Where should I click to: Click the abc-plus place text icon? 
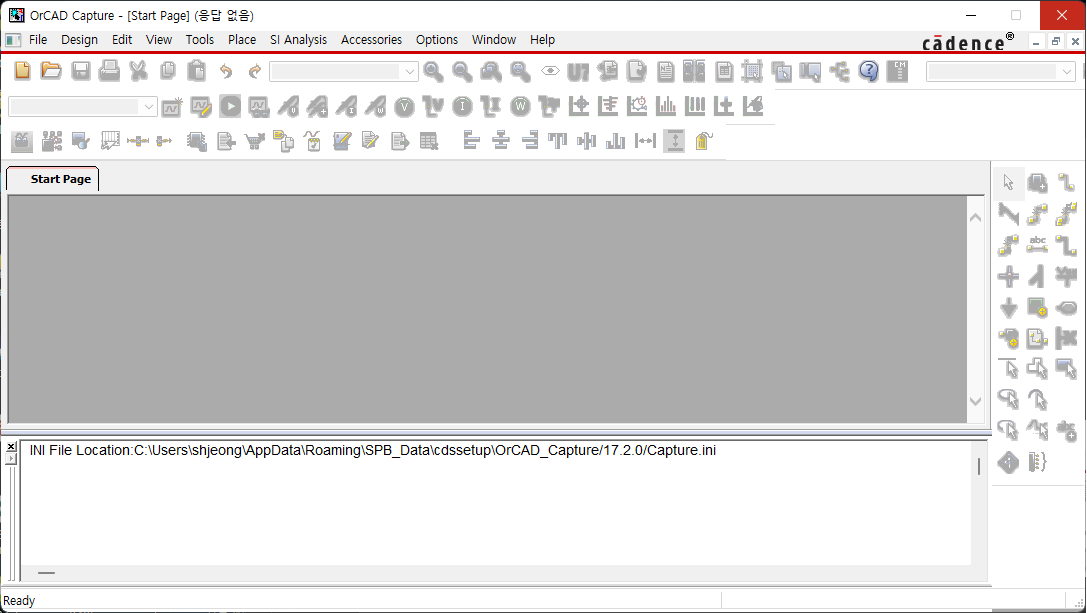[x=1066, y=431]
